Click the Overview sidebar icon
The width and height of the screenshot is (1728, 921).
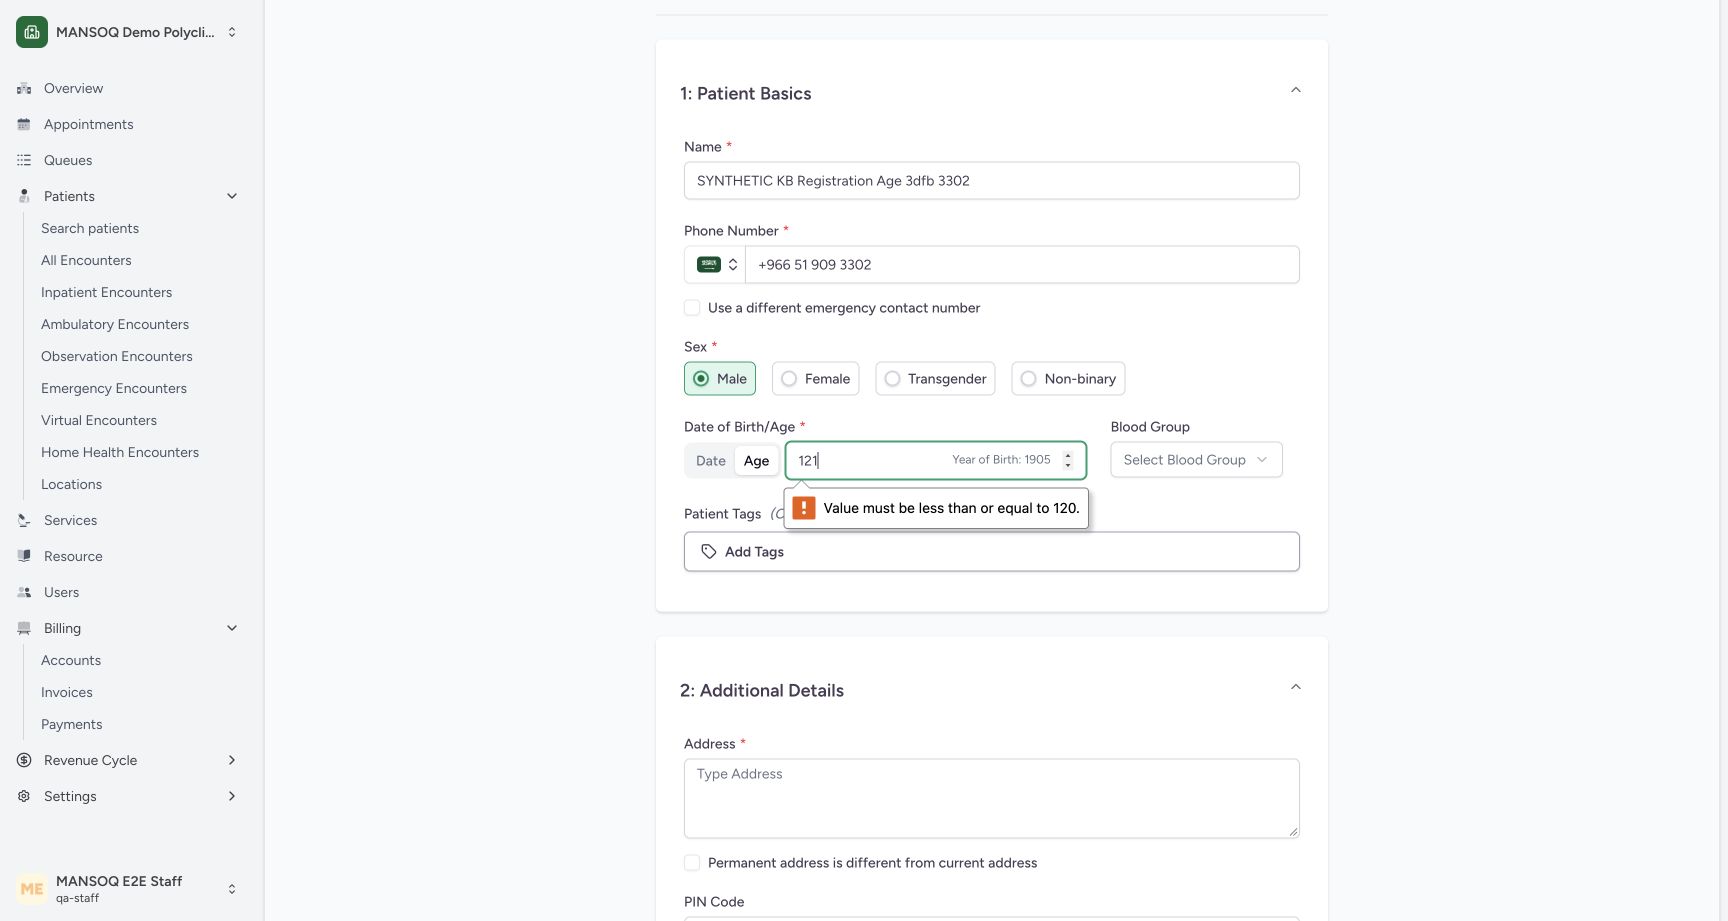click(24, 88)
